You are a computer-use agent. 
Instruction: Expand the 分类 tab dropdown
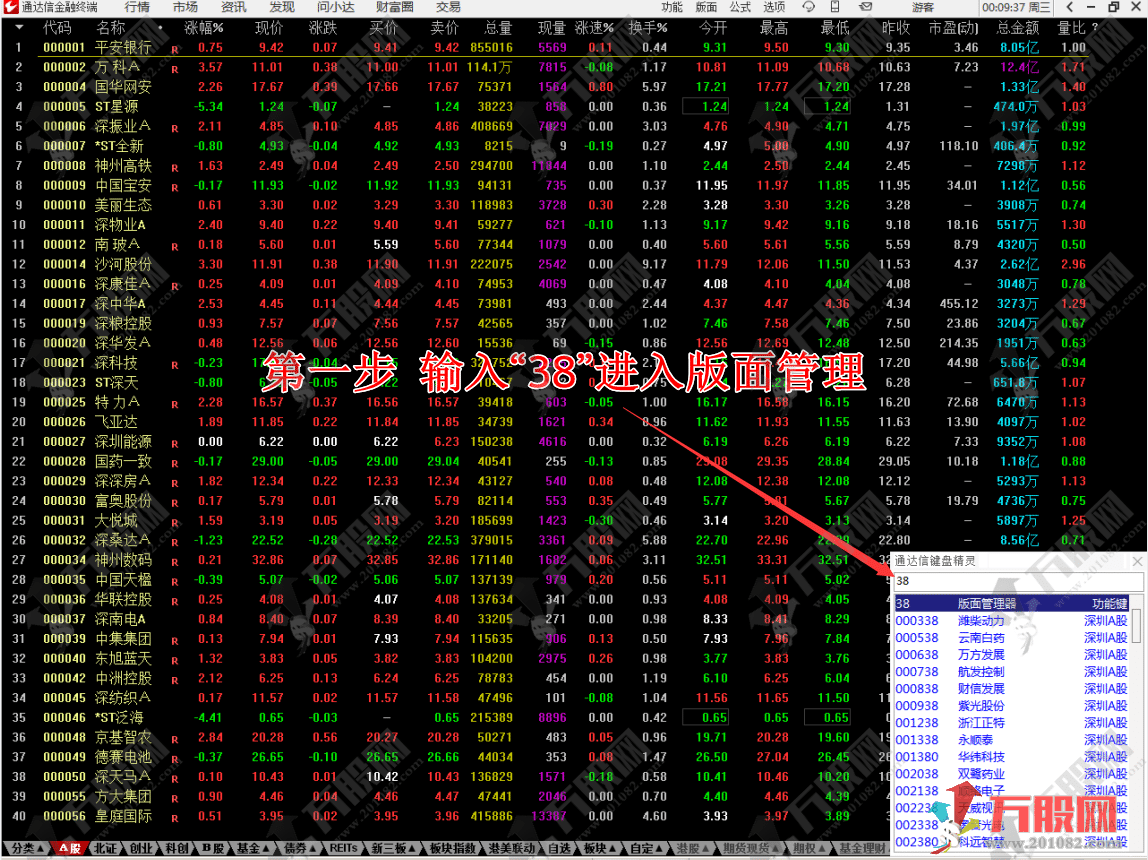click(x=40, y=848)
